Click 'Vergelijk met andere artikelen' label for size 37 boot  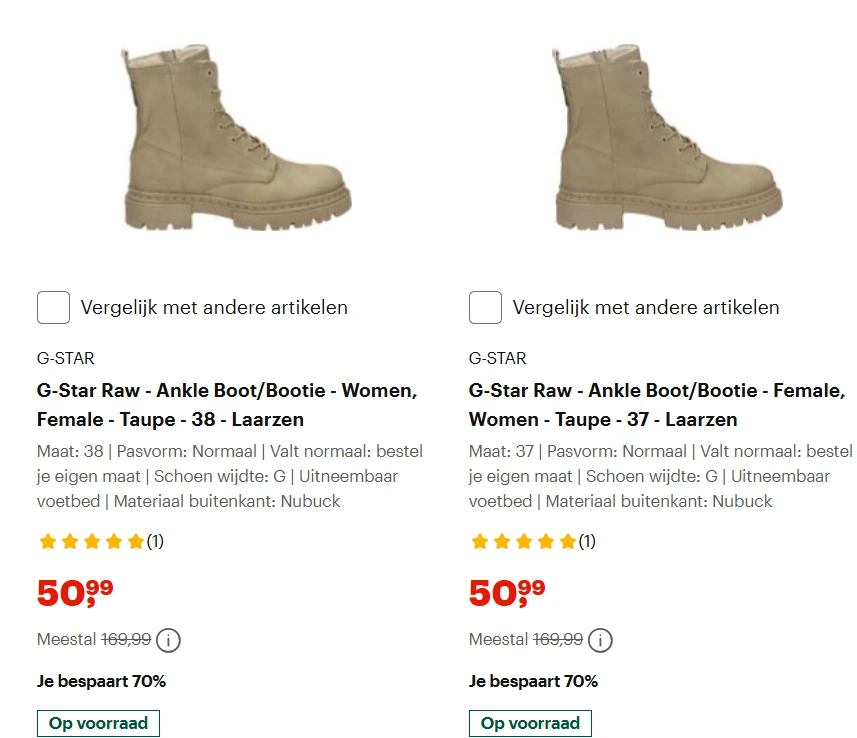coord(646,308)
